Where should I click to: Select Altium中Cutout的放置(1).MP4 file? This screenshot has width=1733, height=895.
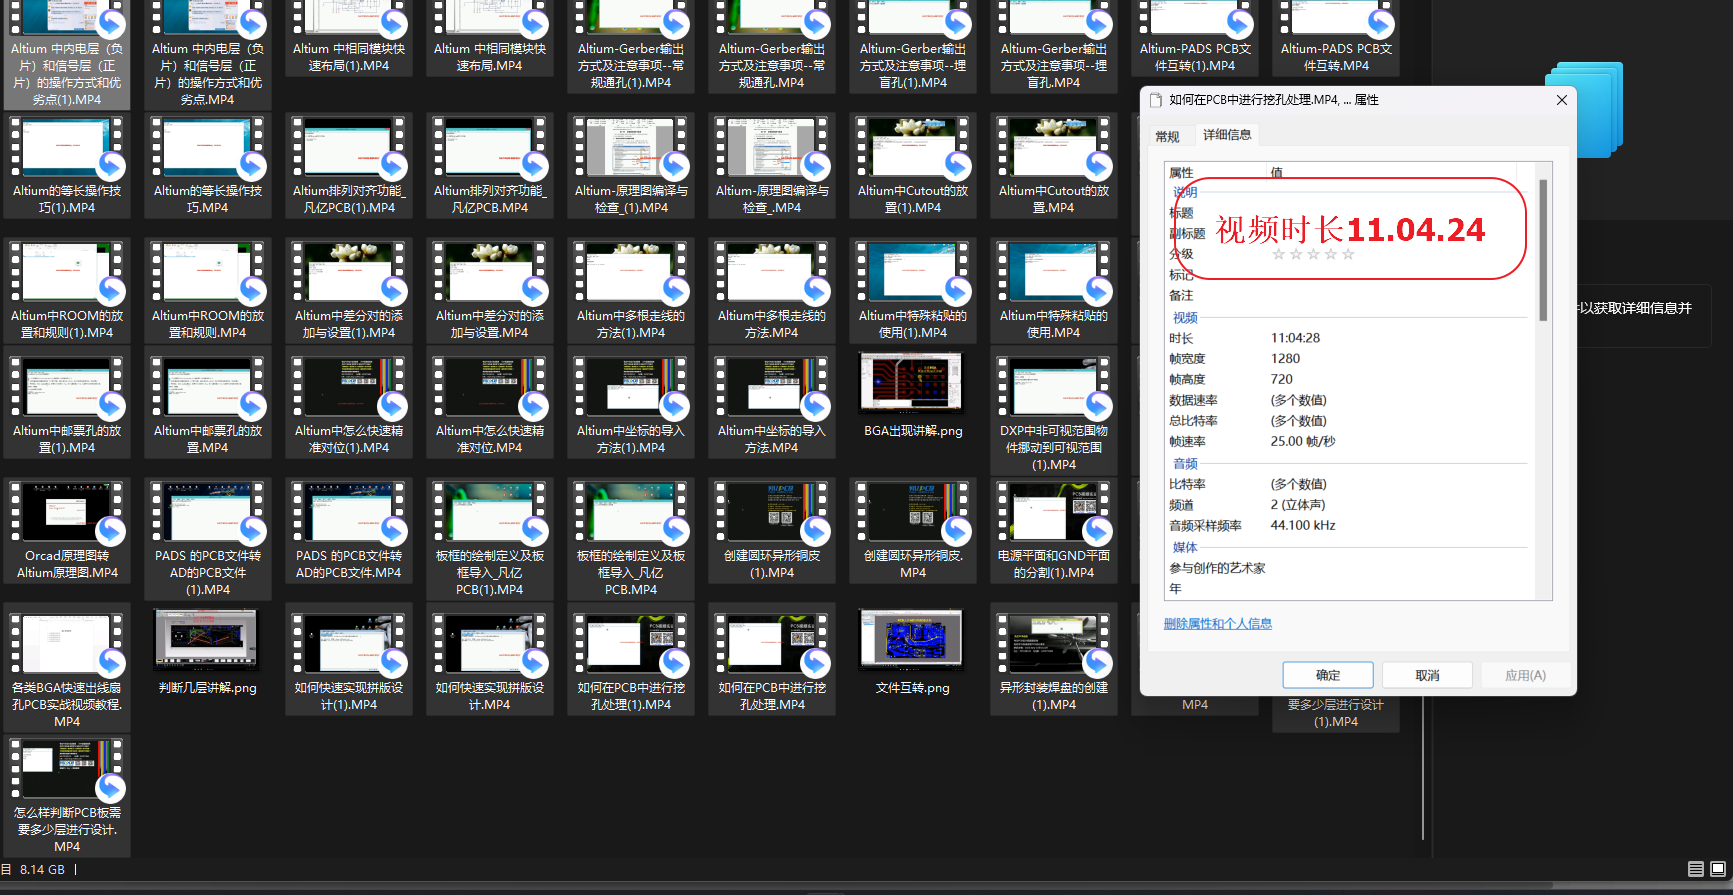pos(913,165)
